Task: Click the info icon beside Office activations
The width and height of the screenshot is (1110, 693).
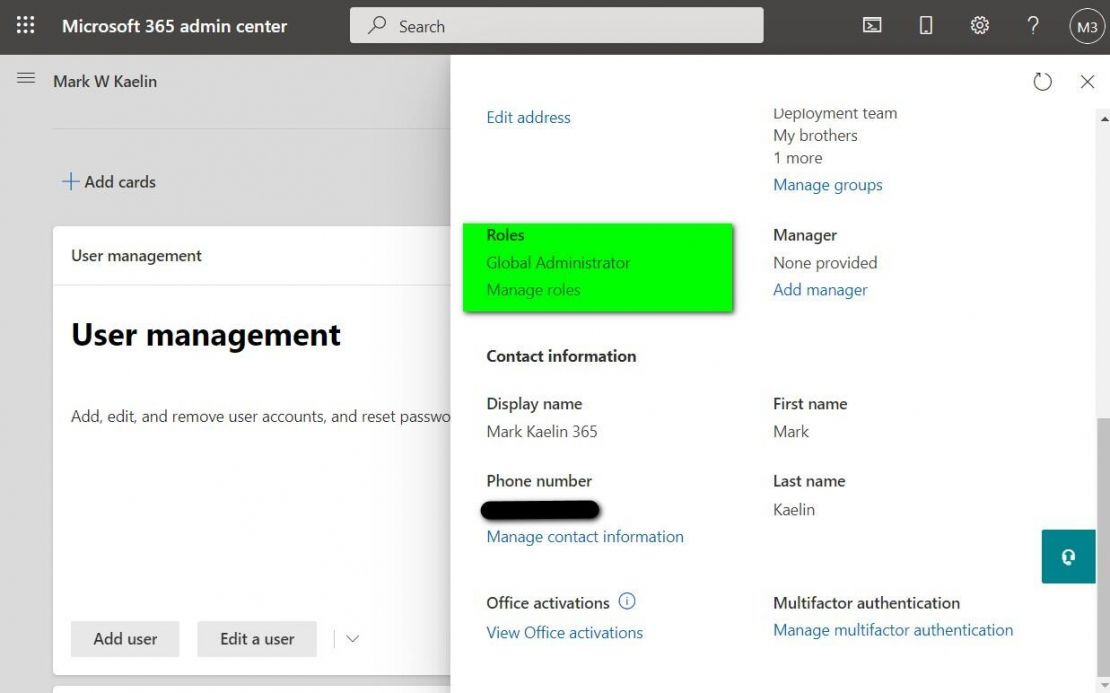Action: [627, 601]
